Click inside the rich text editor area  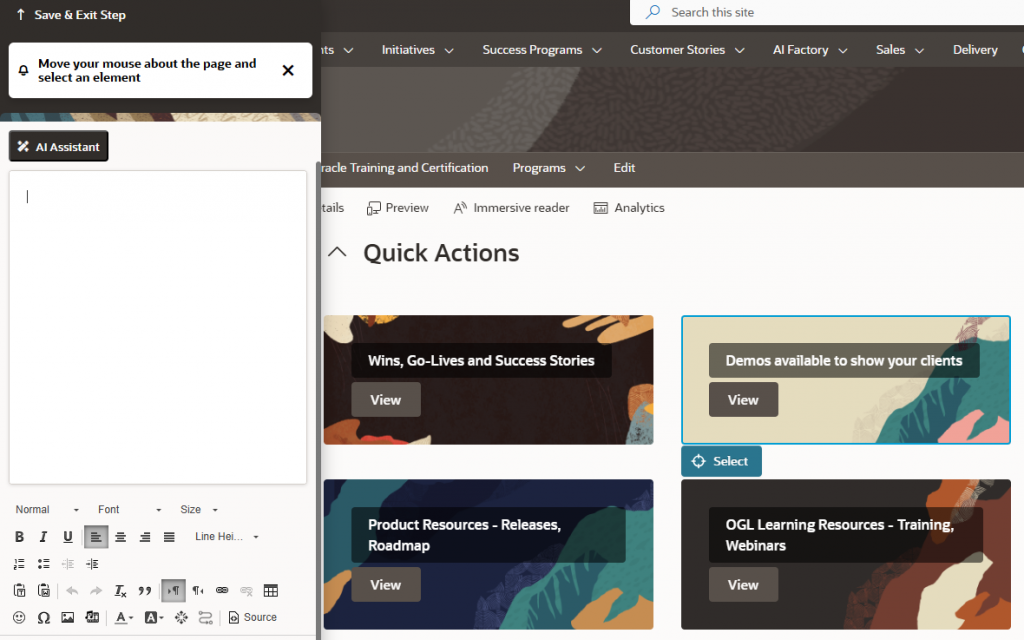157,327
